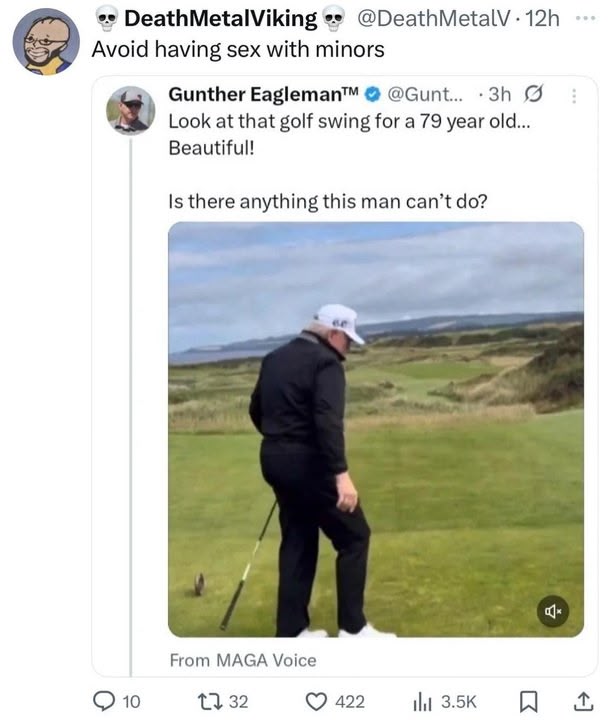Click the "From MAGA Voice" source link
The width and height of the screenshot is (611, 720).
(243, 660)
